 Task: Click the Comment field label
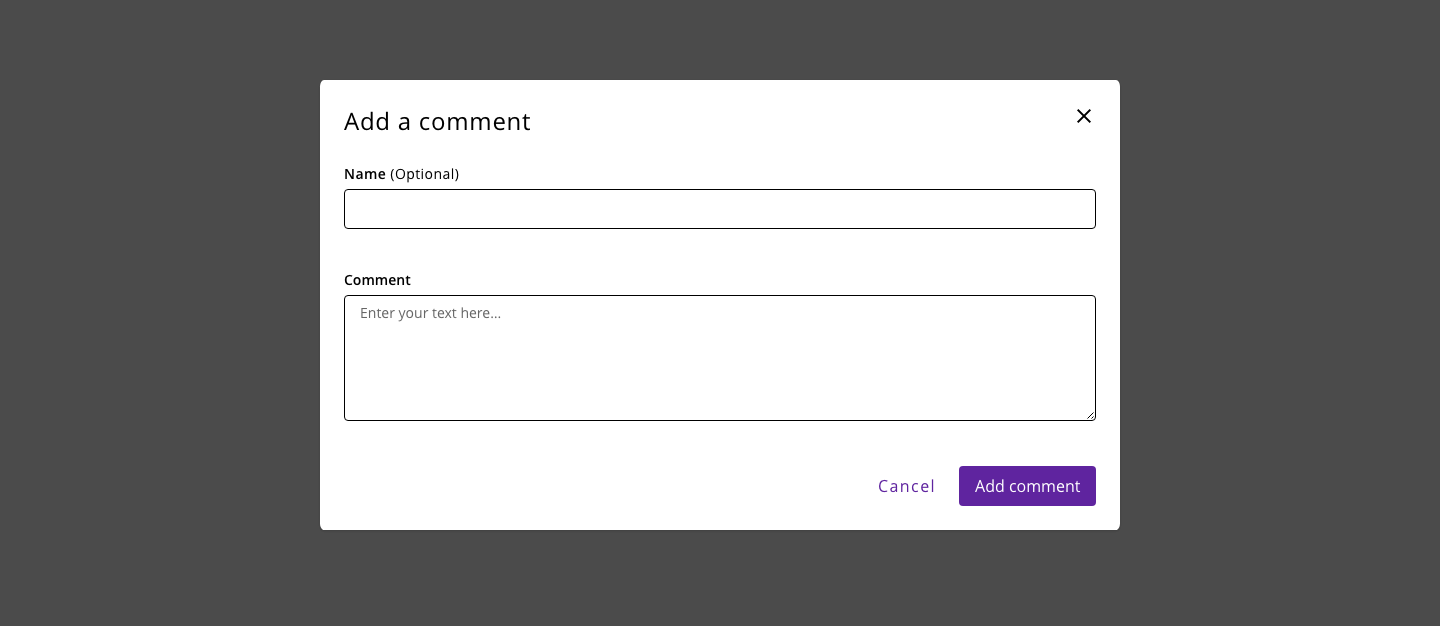377,280
